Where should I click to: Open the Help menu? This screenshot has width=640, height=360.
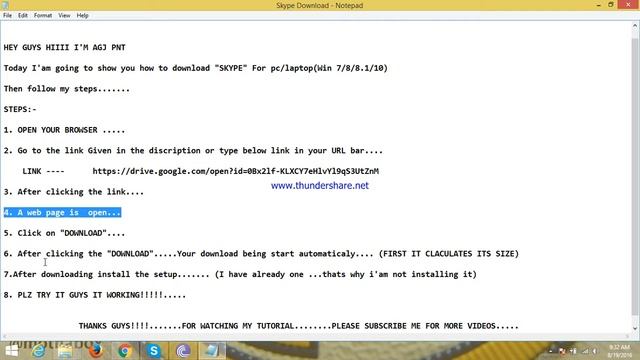(x=82, y=16)
